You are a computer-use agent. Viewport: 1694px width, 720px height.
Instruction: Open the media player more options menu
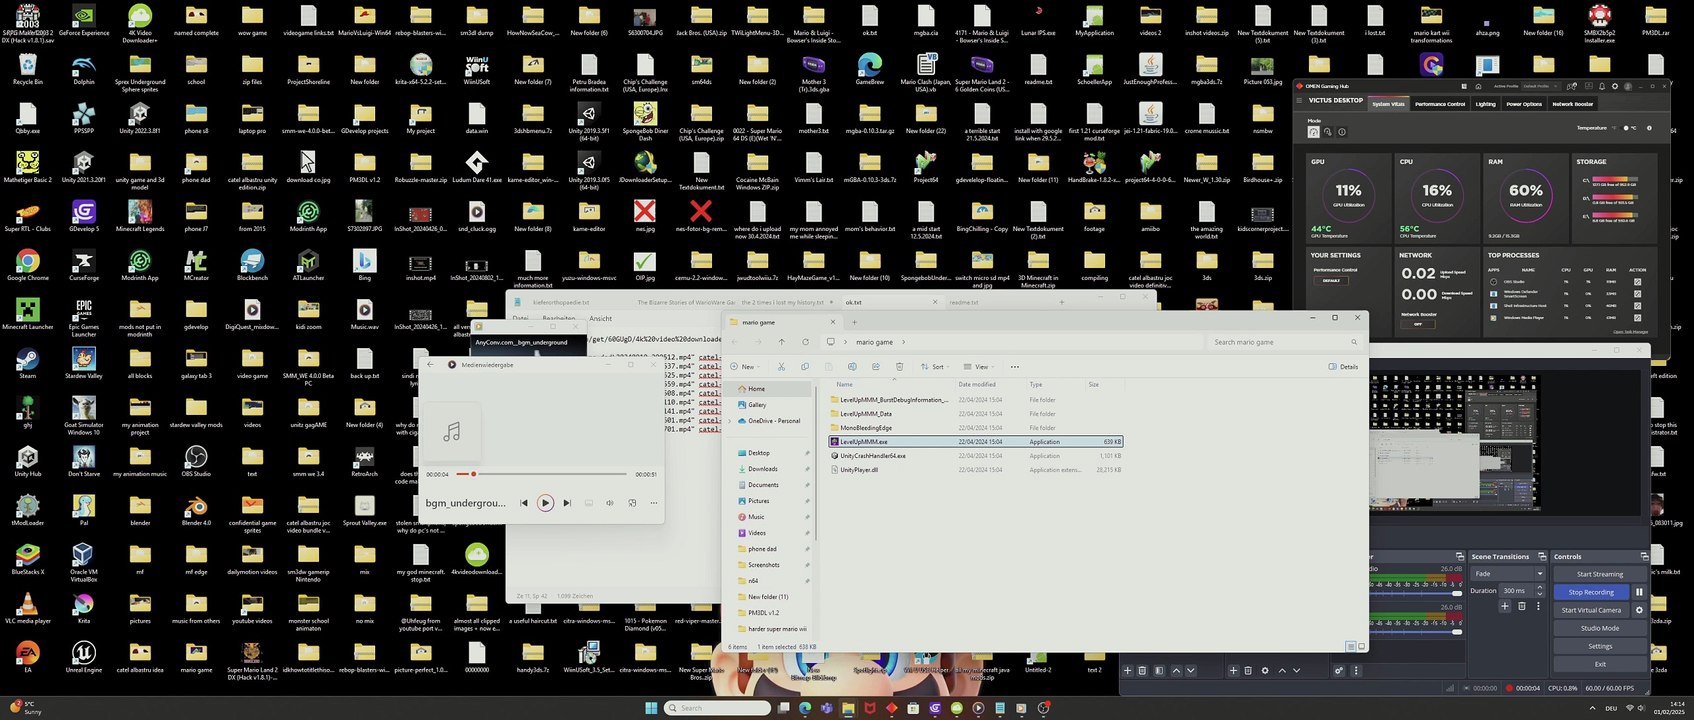coord(654,503)
